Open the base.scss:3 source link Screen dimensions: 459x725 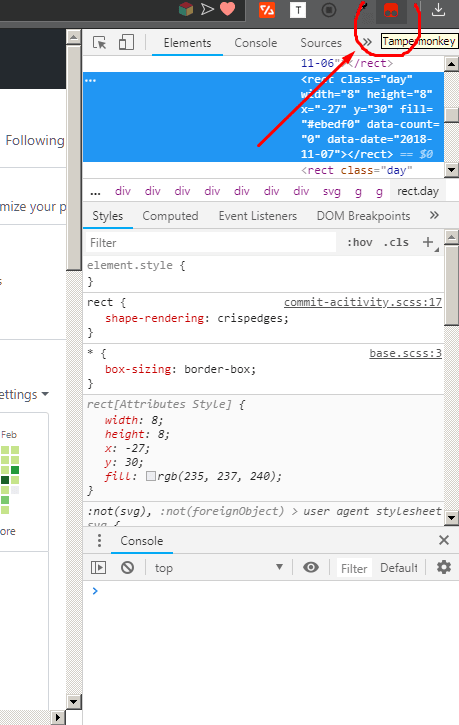point(405,353)
